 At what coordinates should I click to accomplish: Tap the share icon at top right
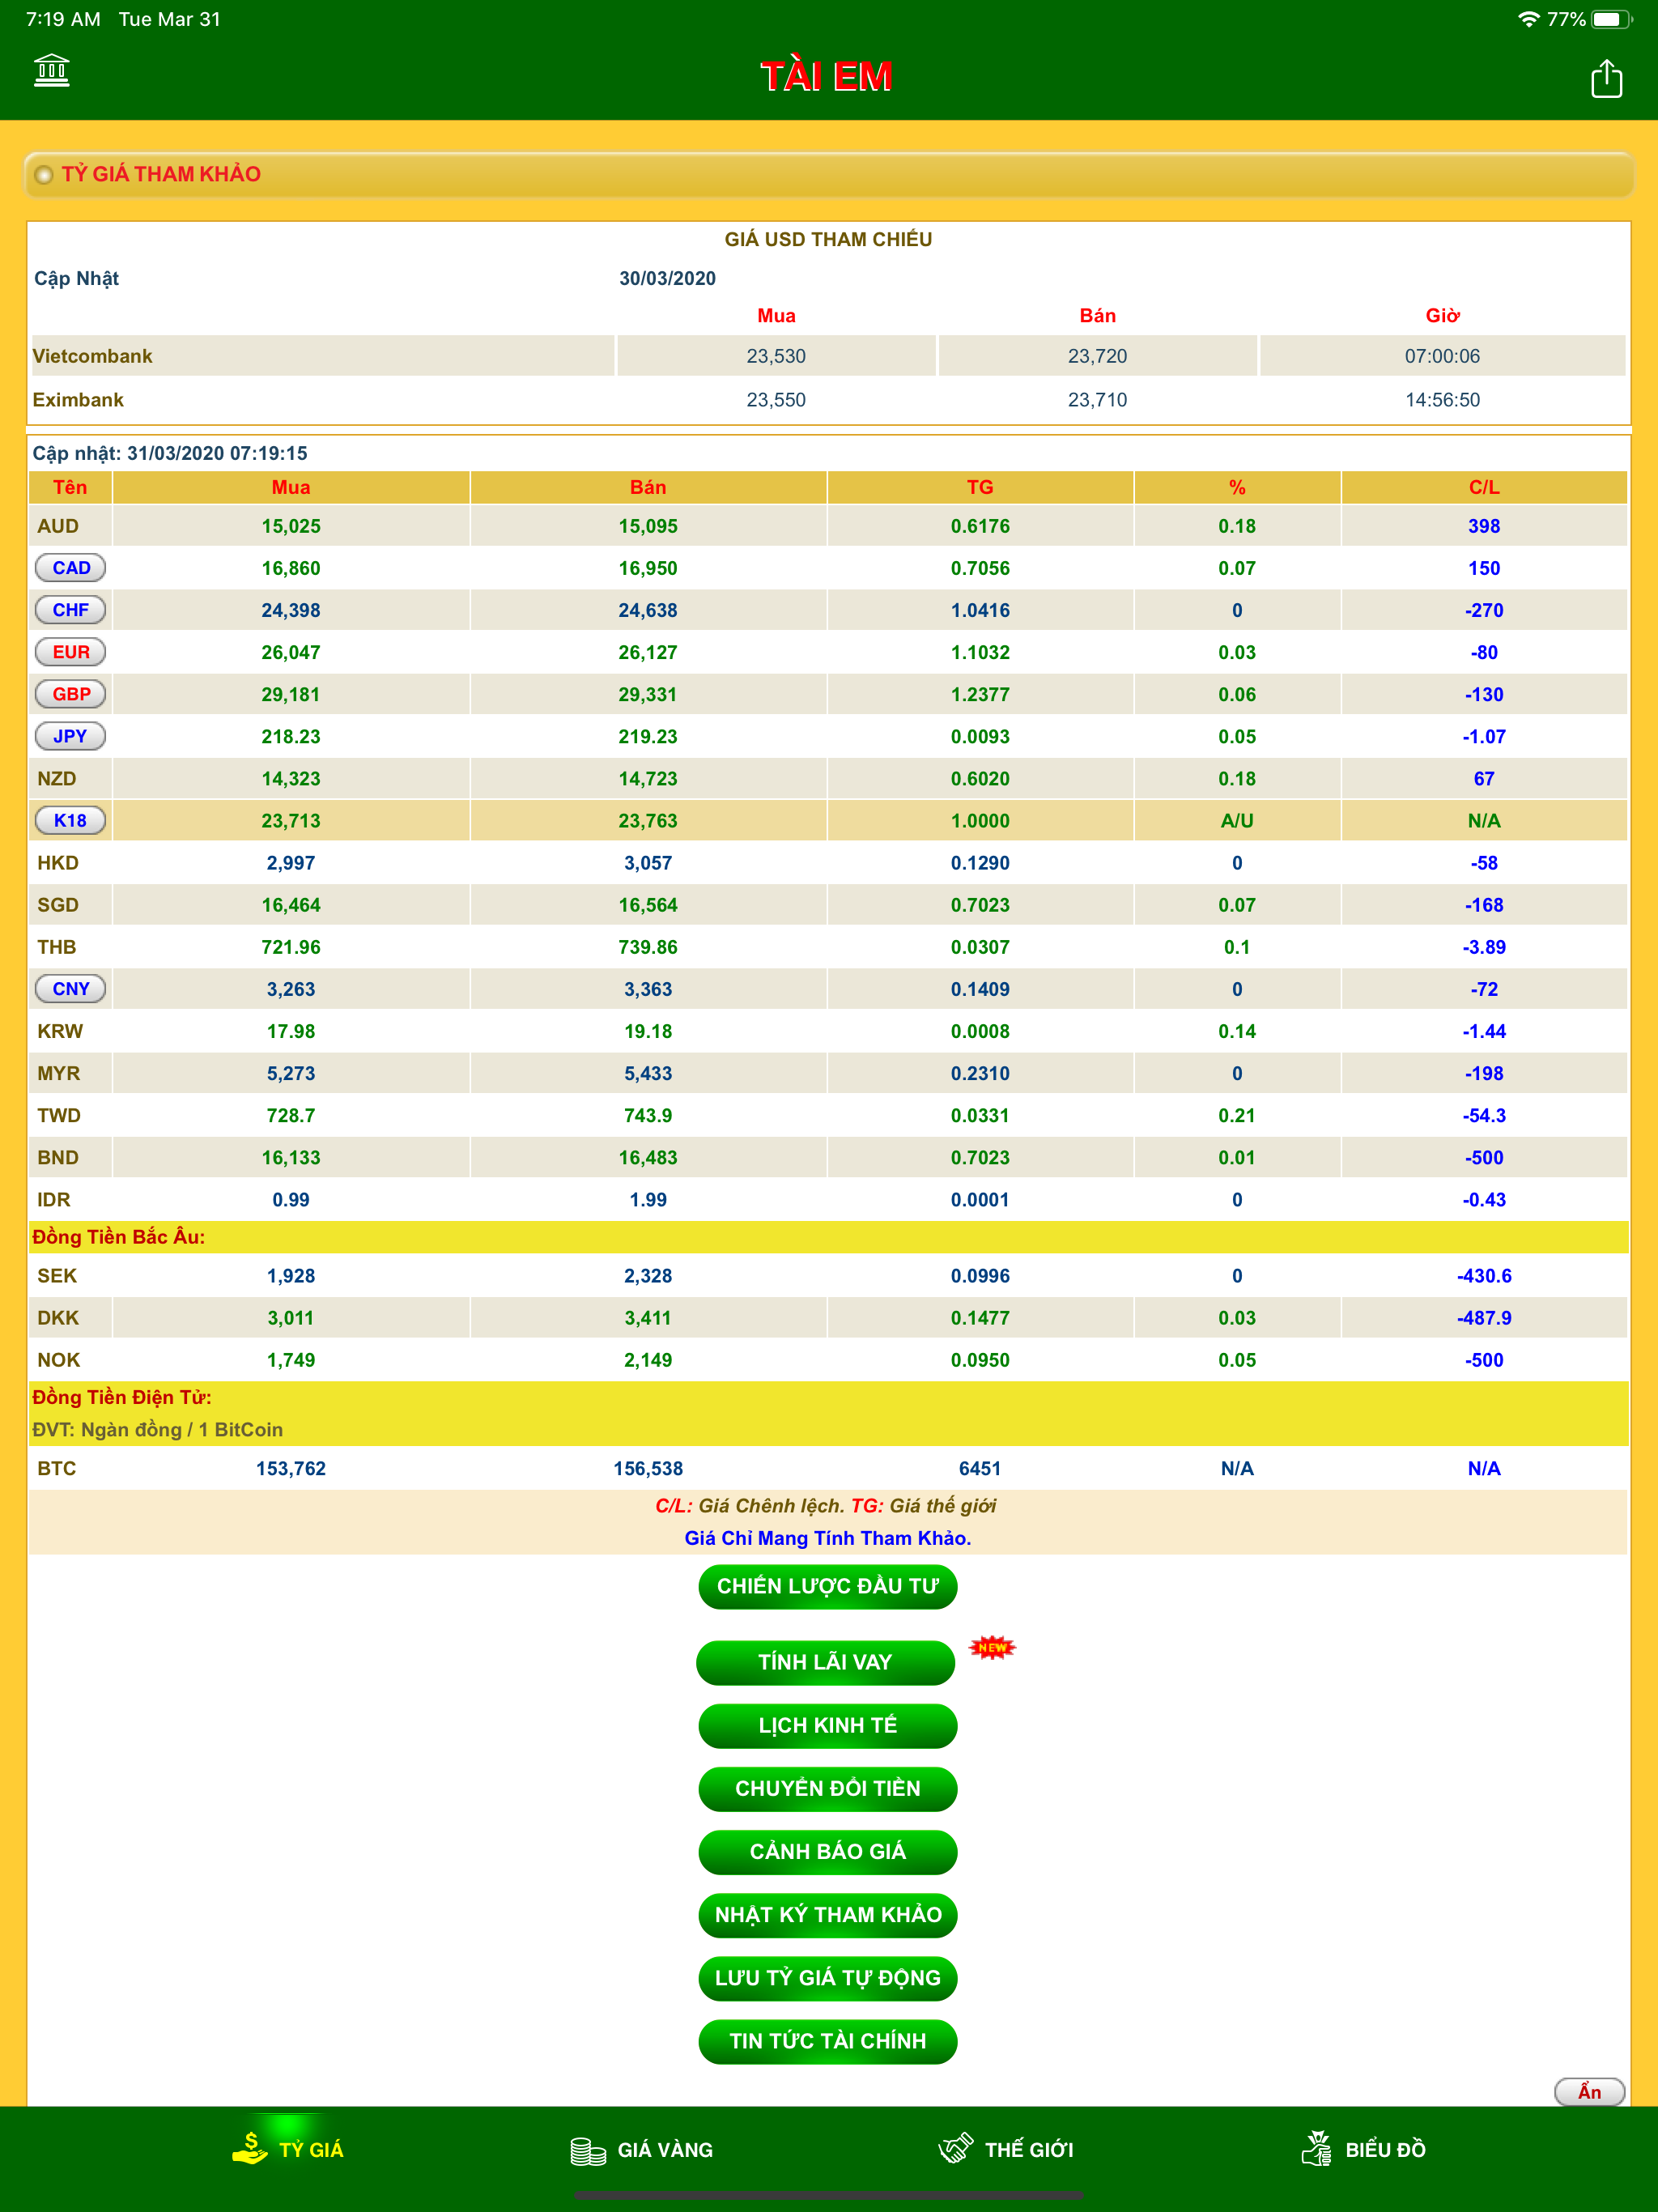(x=1606, y=78)
